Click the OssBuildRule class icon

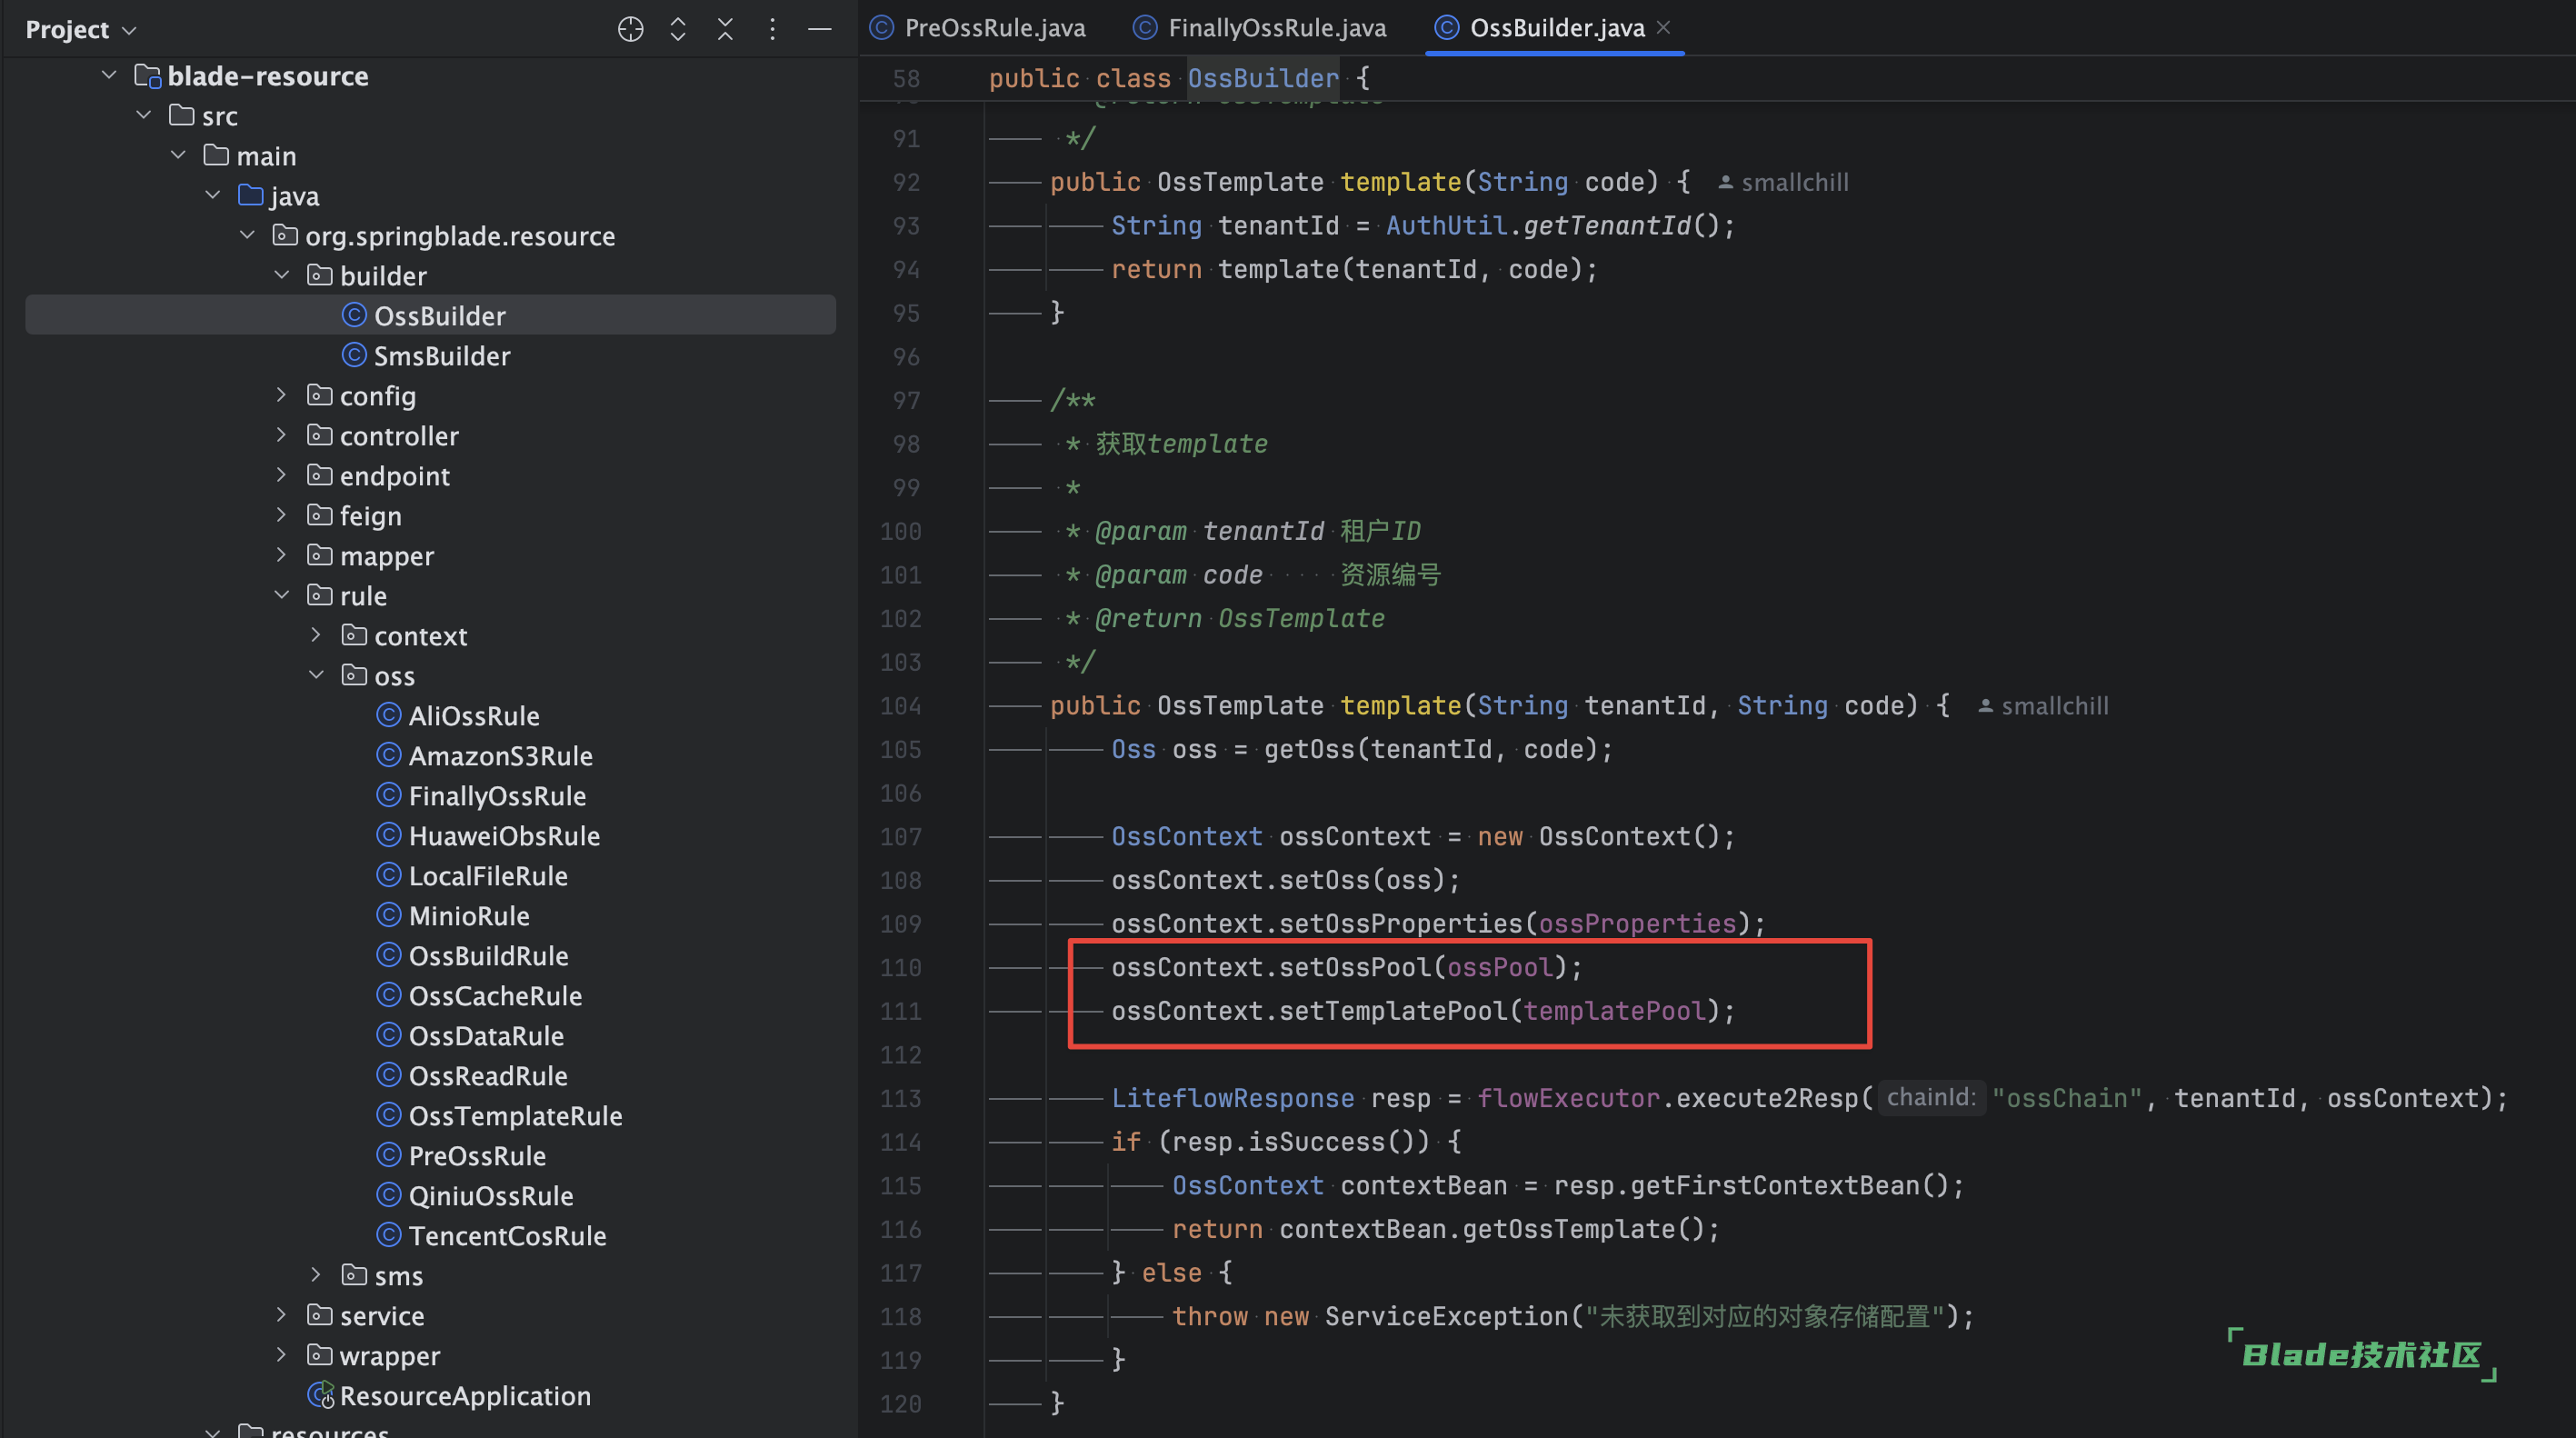click(x=388, y=955)
